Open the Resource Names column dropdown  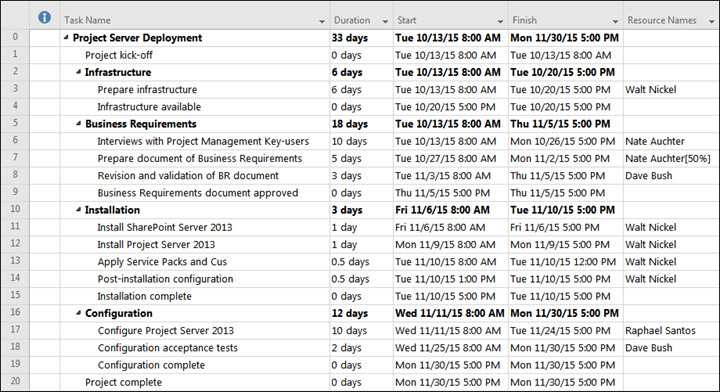tap(711, 21)
